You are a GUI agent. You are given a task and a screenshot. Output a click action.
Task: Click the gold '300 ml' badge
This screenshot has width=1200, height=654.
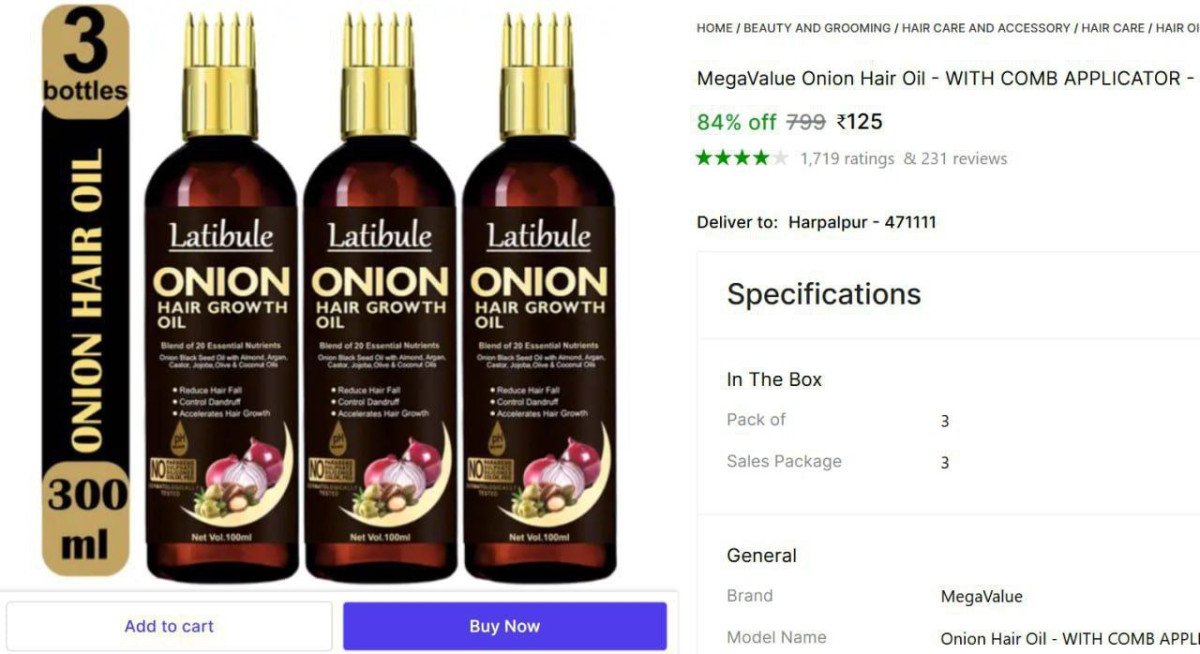pyautogui.click(x=86, y=520)
